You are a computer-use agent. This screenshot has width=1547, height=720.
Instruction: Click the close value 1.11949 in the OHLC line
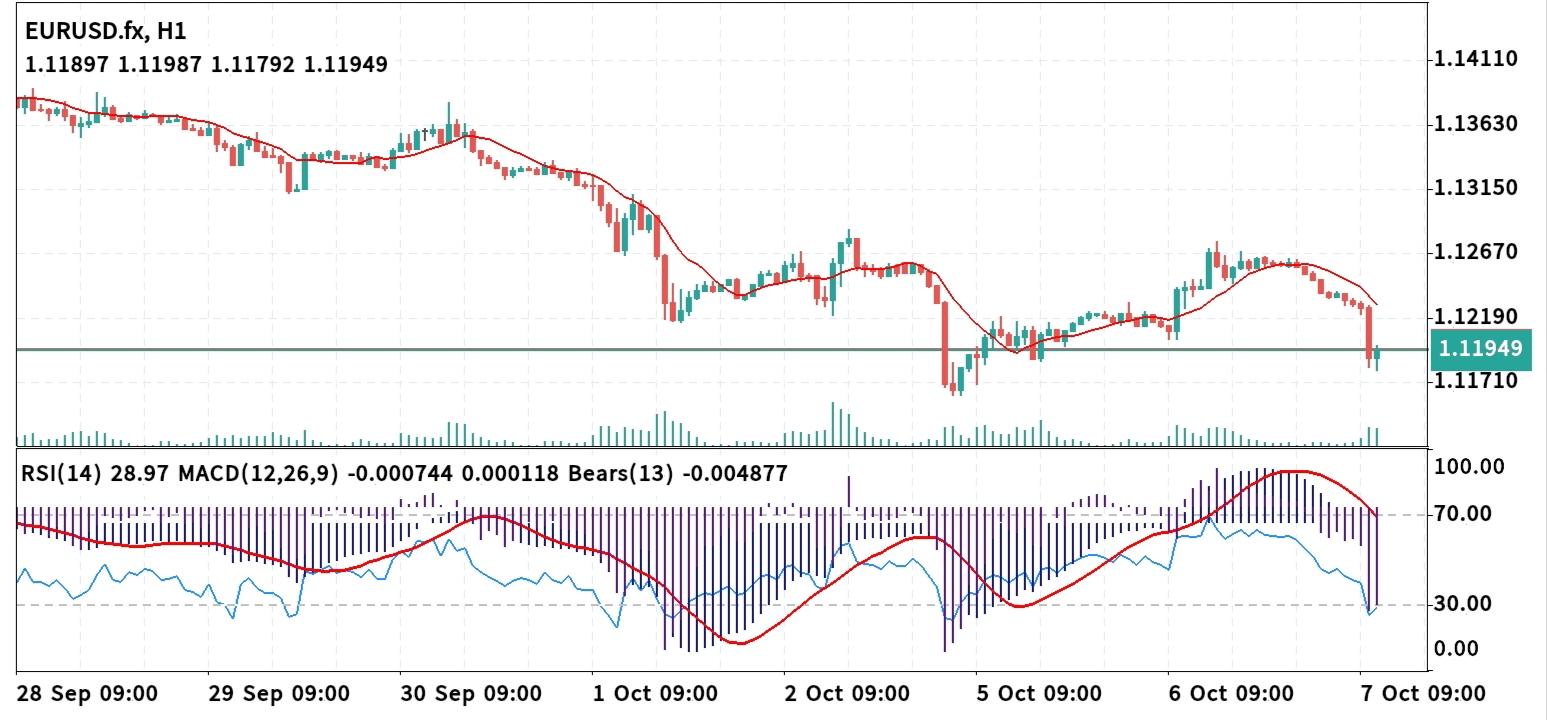click(x=346, y=64)
